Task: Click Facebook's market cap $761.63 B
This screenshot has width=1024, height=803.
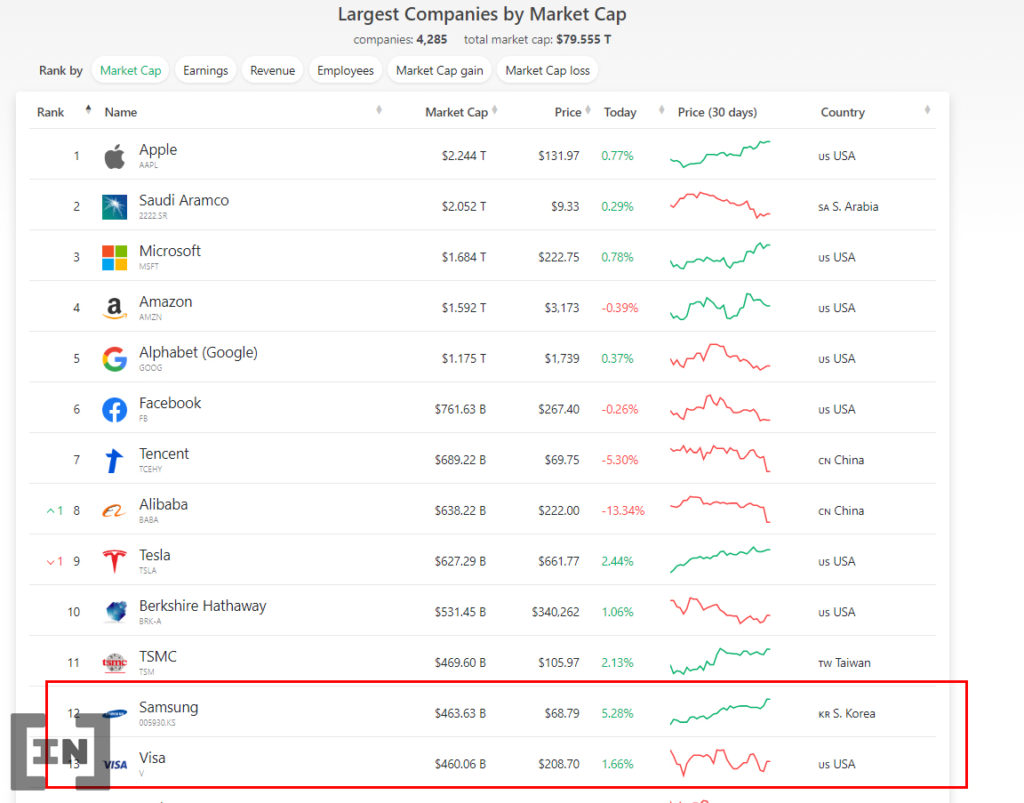Action: pos(460,409)
